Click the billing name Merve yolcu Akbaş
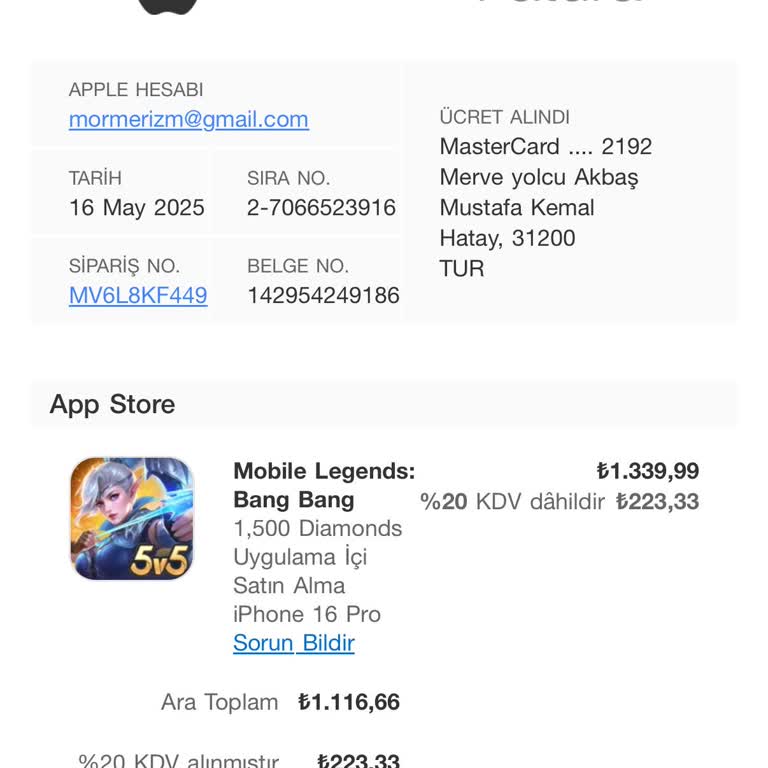 [538, 177]
